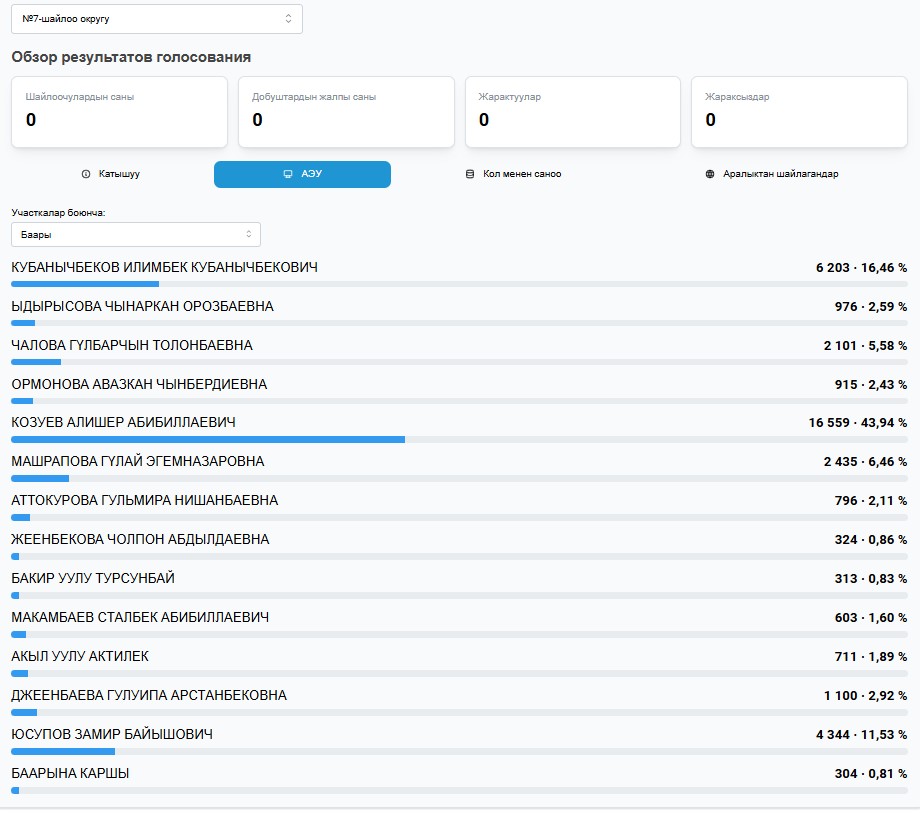Click the progress bar for Юсупов Замир Байышович

[63, 751]
